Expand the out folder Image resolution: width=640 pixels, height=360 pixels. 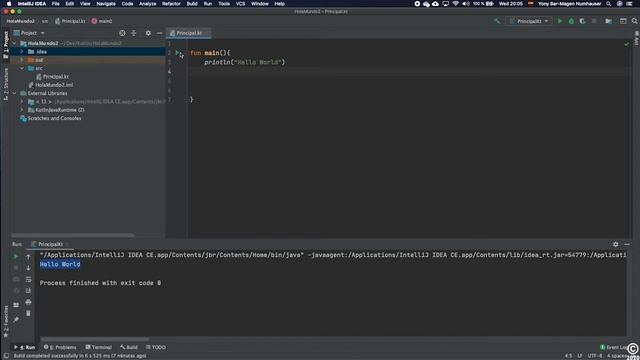pyautogui.click(x=22, y=60)
